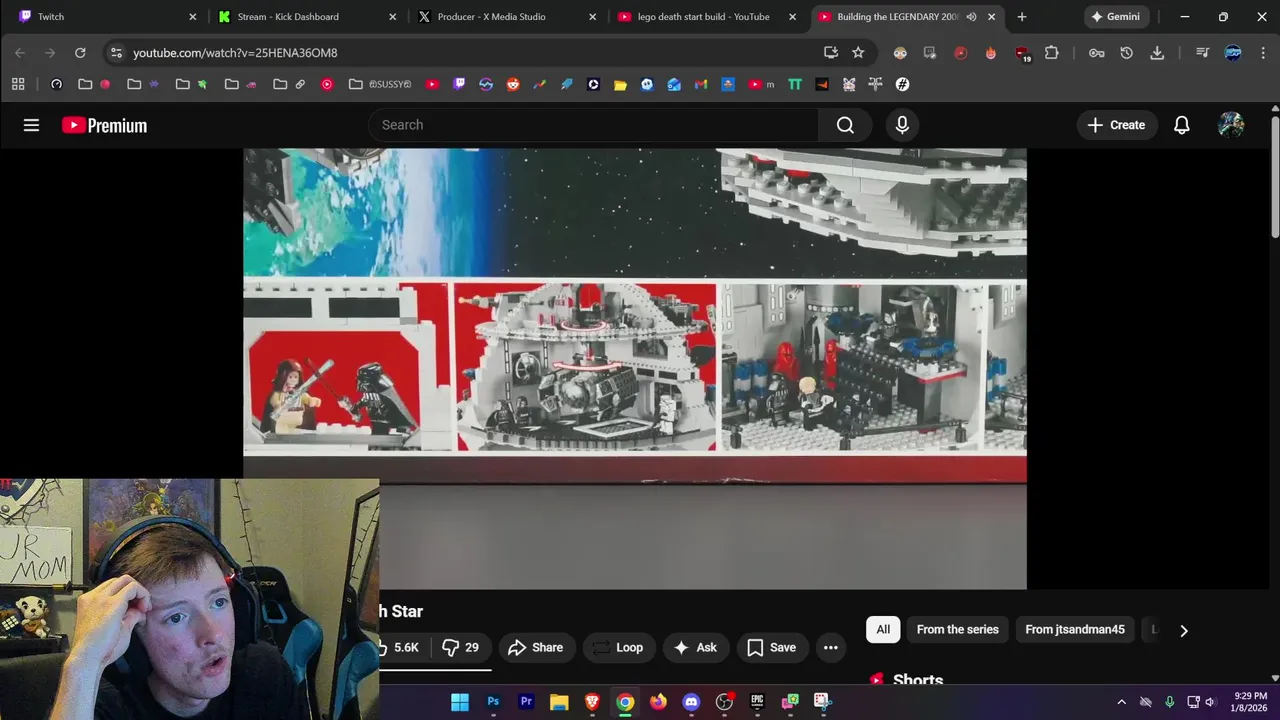1280x720 pixels.
Task: Install app icon in the address bar
Action: click(831, 53)
